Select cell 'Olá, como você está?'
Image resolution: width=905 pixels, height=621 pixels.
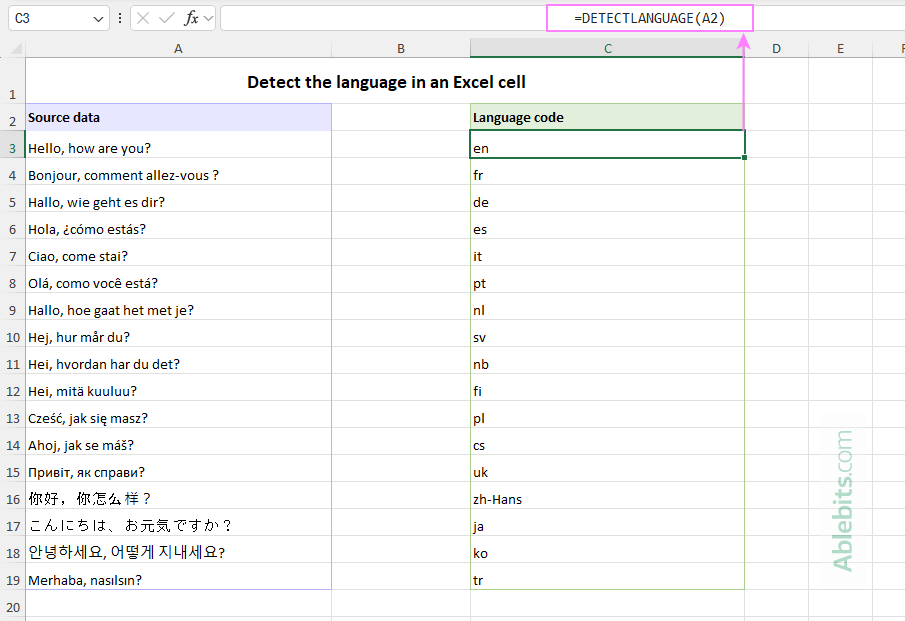[x=178, y=279]
